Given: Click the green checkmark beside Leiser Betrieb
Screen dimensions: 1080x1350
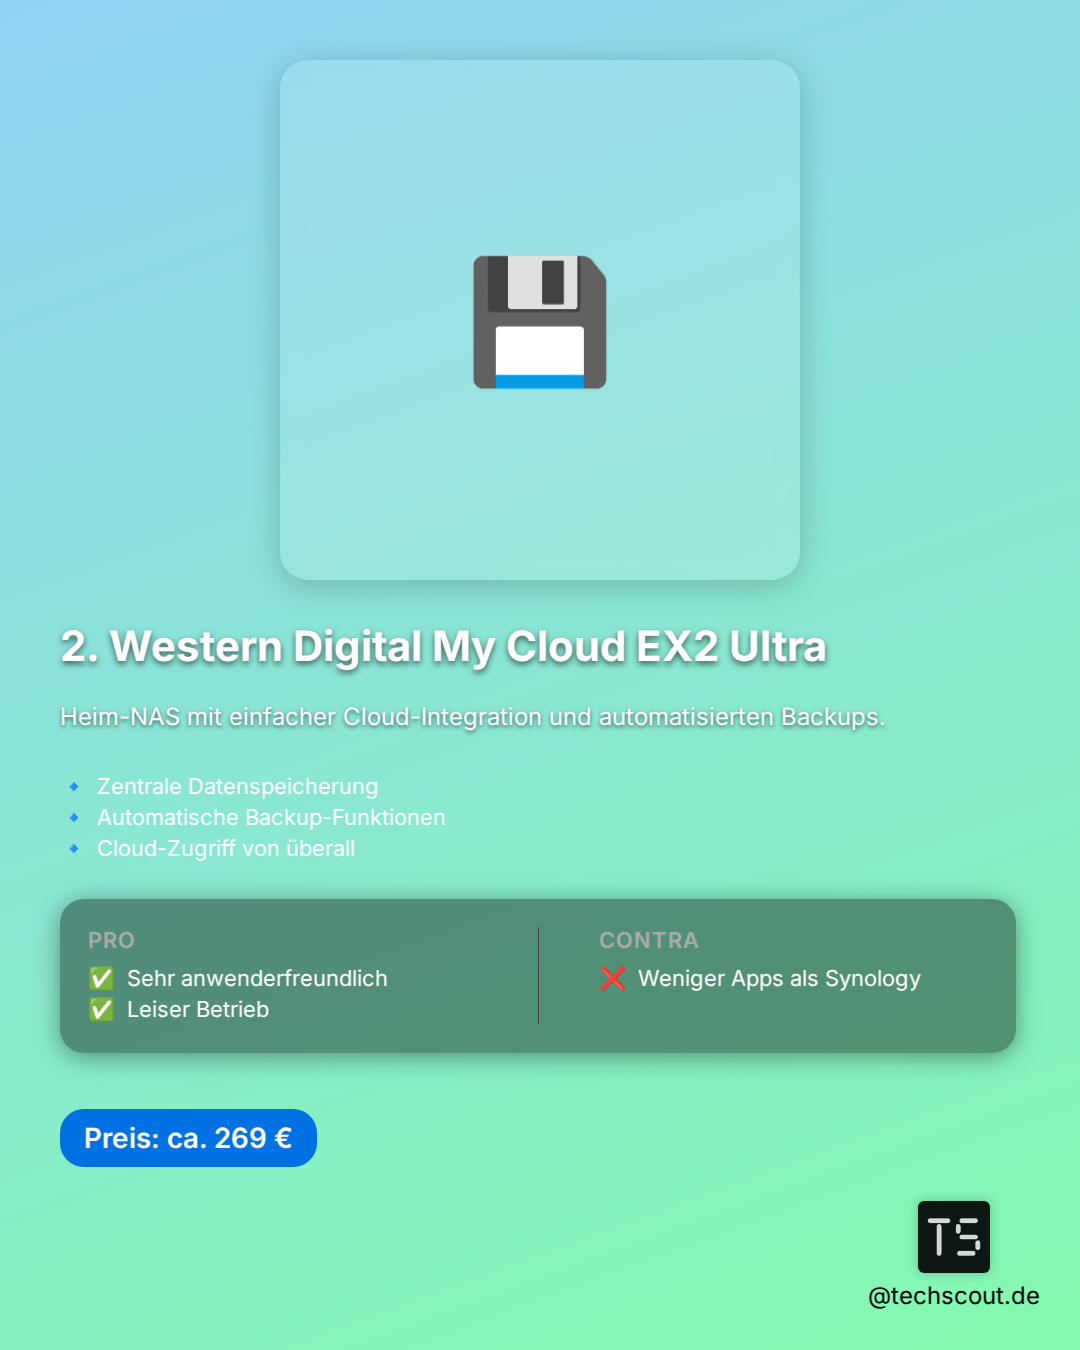Looking at the screenshot, I should coord(101,1009).
